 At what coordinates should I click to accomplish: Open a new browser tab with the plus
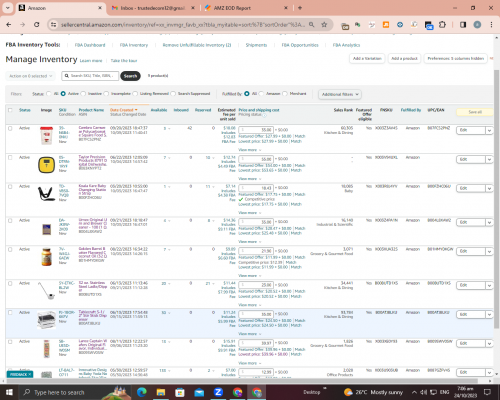[300, 8]
